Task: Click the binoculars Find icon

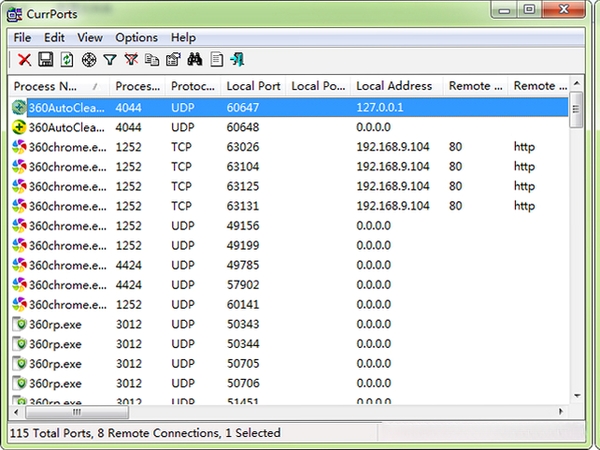Action: click(195, 60)
